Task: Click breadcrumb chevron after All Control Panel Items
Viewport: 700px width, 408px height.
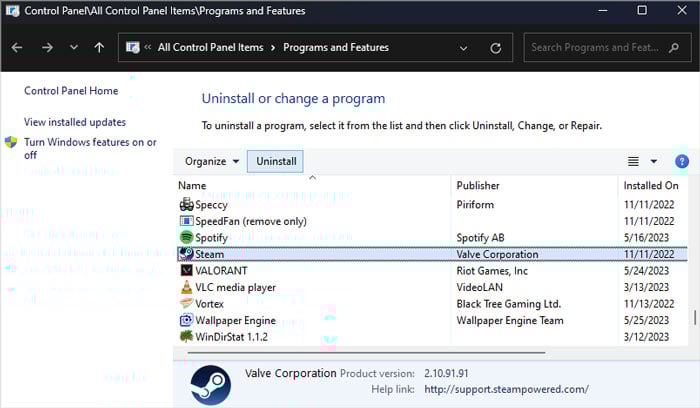Action: 273,47
